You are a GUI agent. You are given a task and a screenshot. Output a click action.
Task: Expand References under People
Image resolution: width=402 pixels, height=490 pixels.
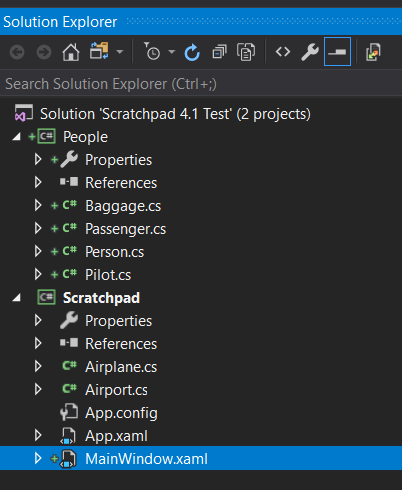38,182
